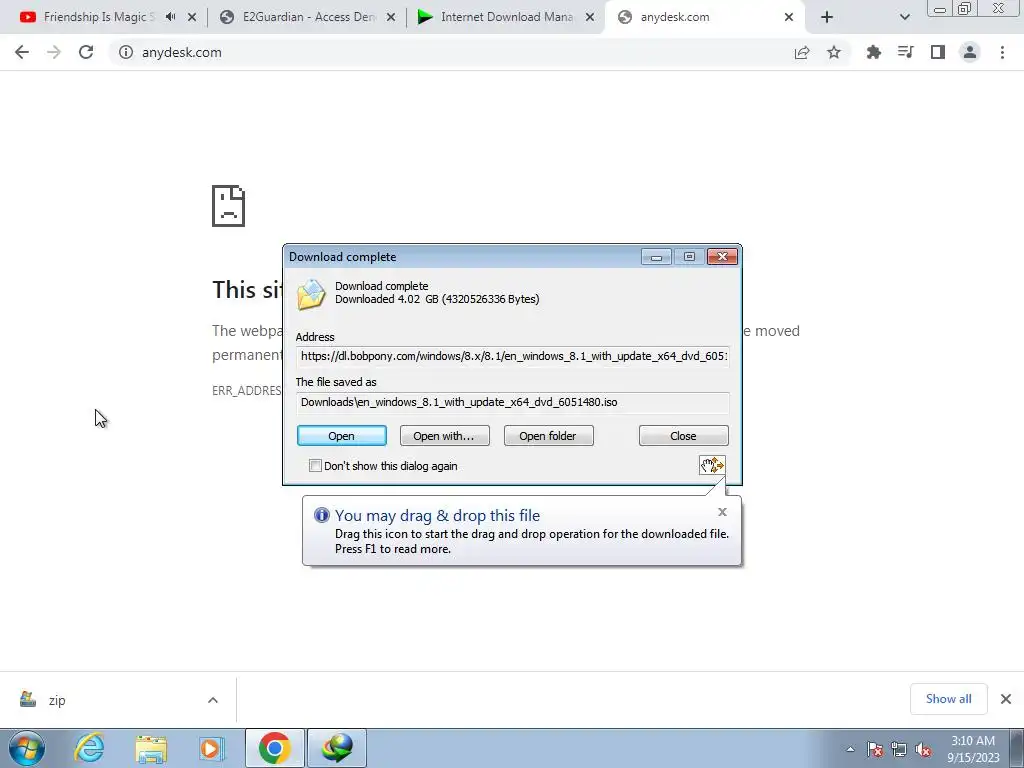Open the Chrome profile icon
1024x768 pixels.
click(x=970, y=52)
